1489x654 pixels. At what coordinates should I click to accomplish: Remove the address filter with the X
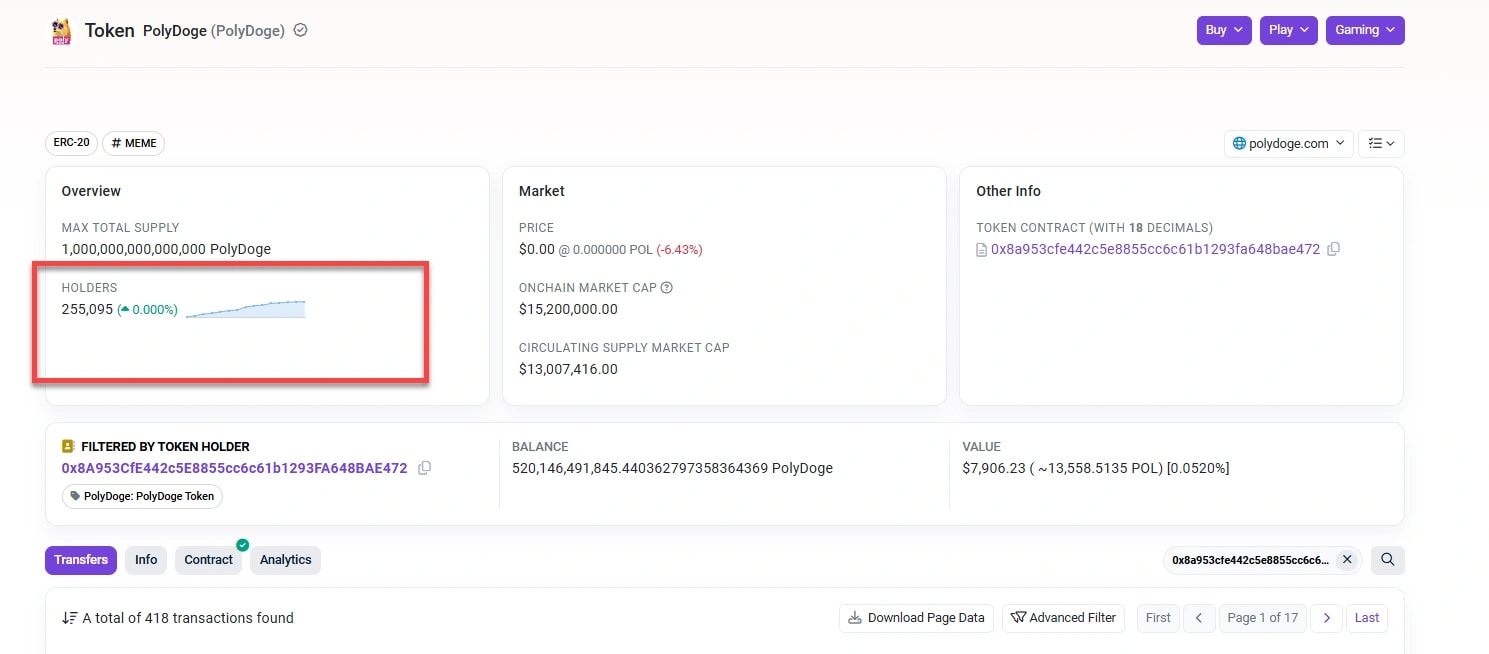[1347, 560]
